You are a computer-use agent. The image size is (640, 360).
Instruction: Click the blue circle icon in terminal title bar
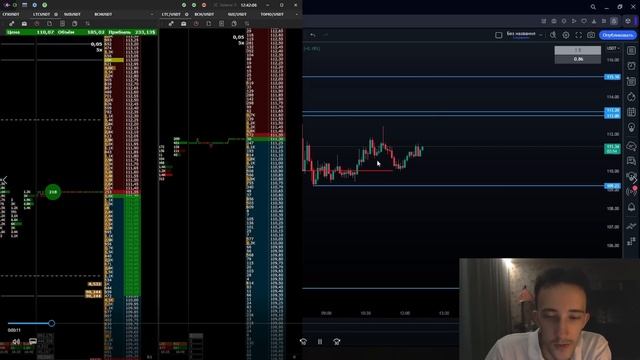[x=35, y=5]
